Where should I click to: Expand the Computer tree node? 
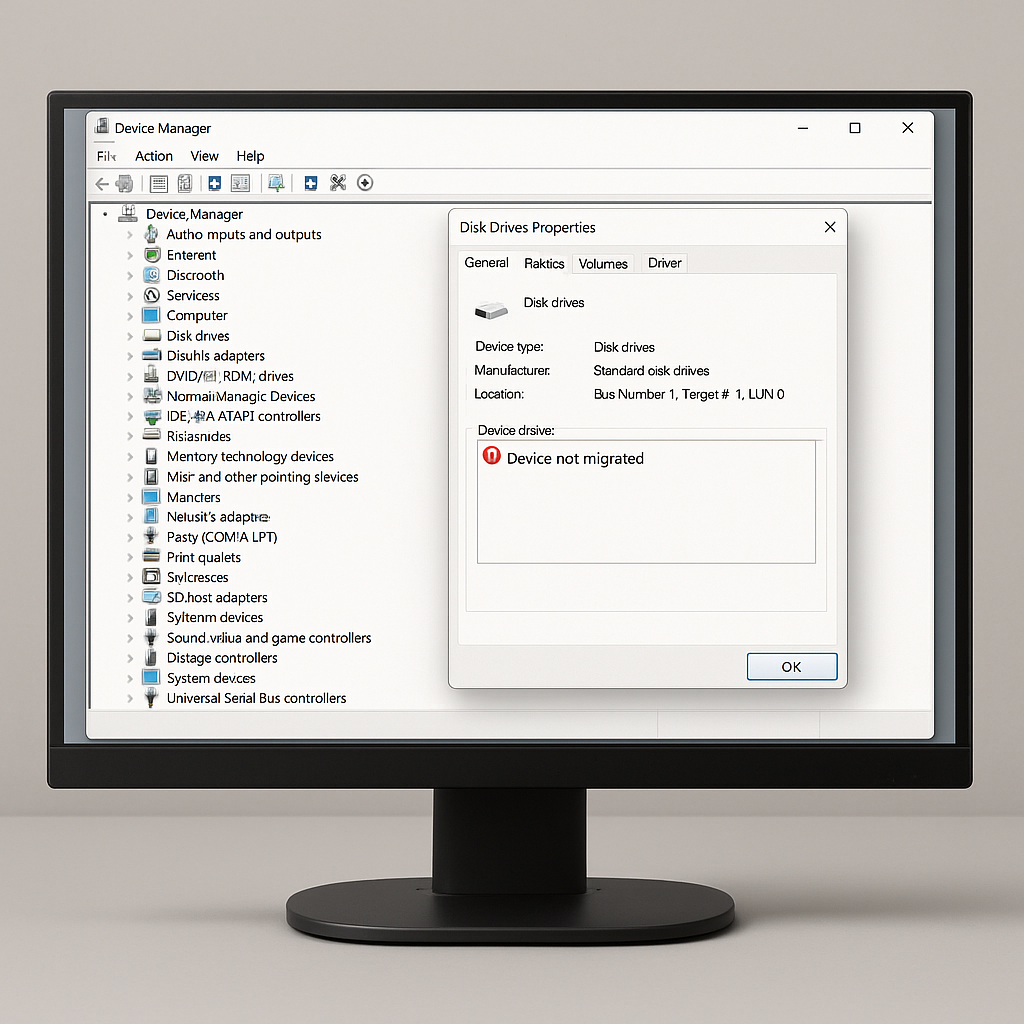tap(130, 316)
